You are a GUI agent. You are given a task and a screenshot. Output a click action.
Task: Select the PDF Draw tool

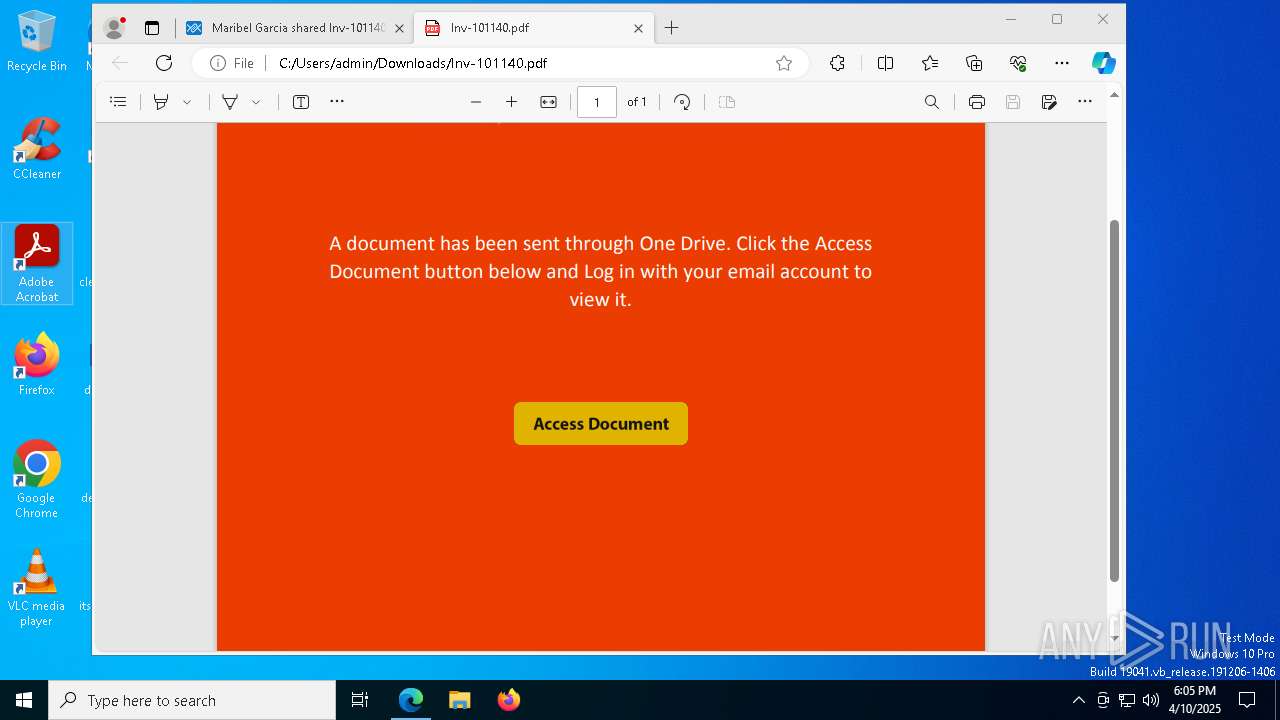click(230, 102)
